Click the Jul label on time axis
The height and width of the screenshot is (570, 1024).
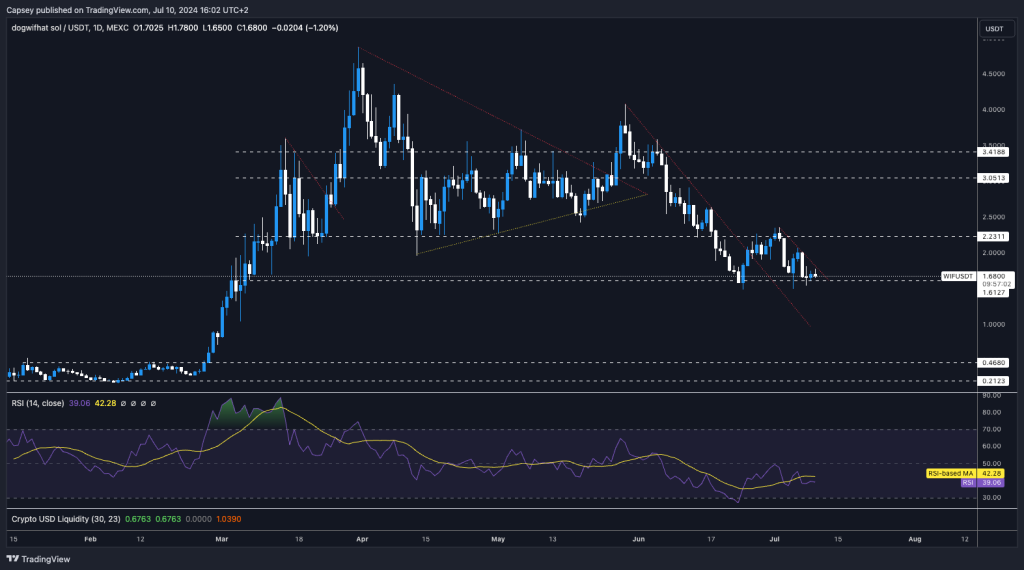pyautogui.click(x=775, y=539)
